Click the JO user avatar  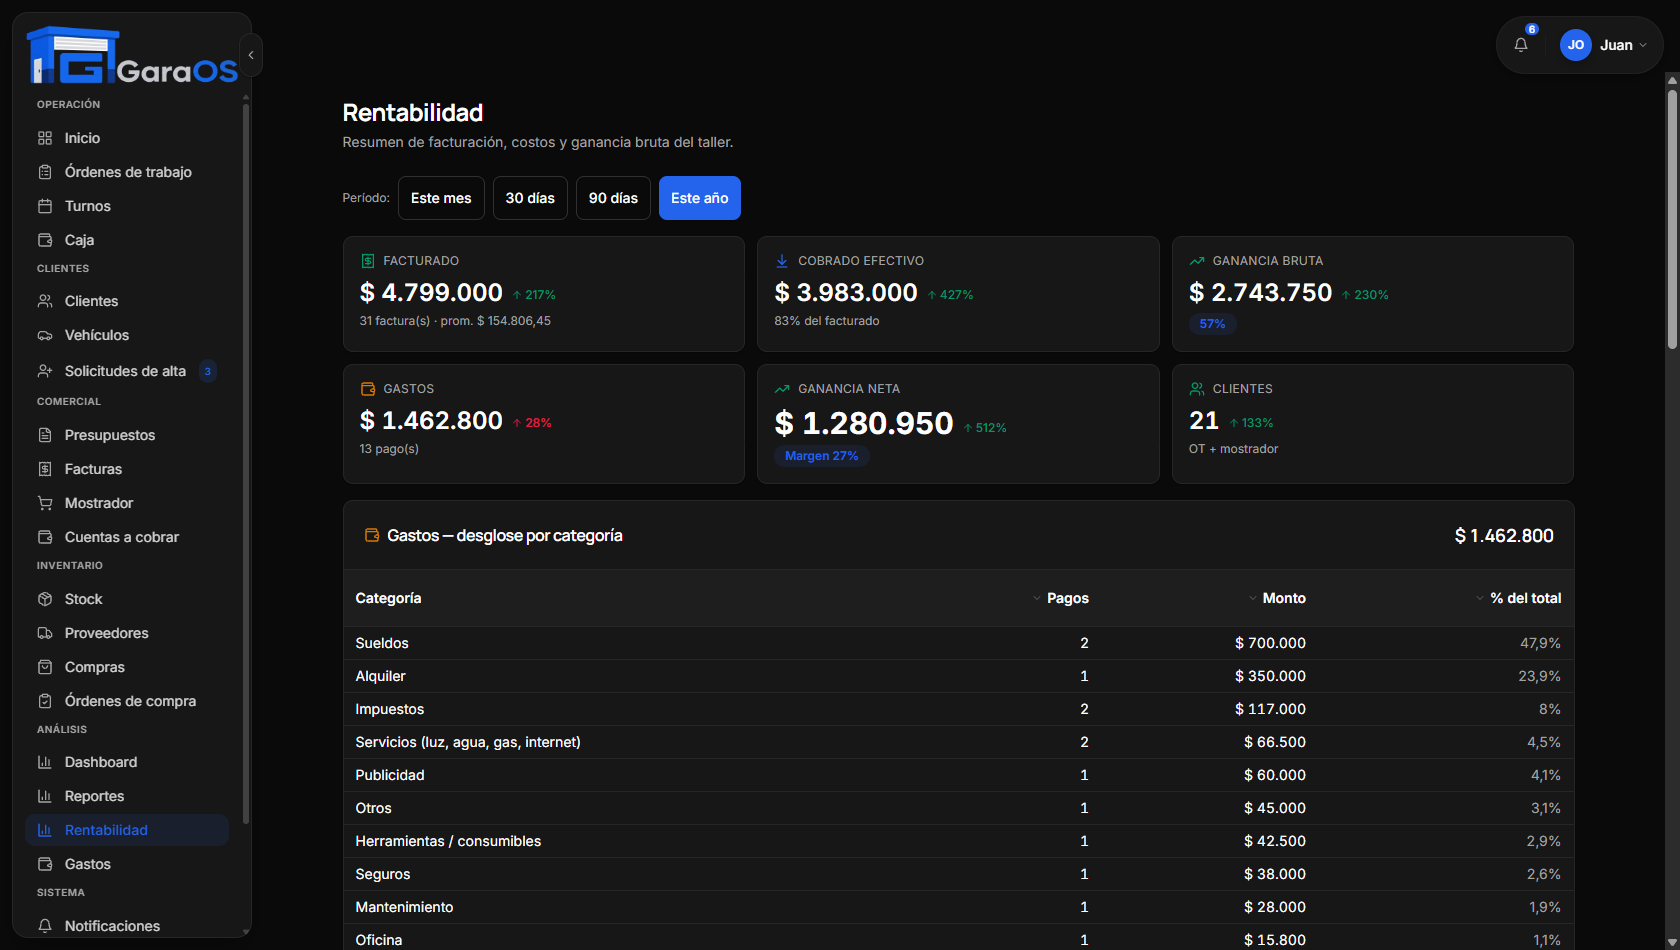(x=1575, y=45)
